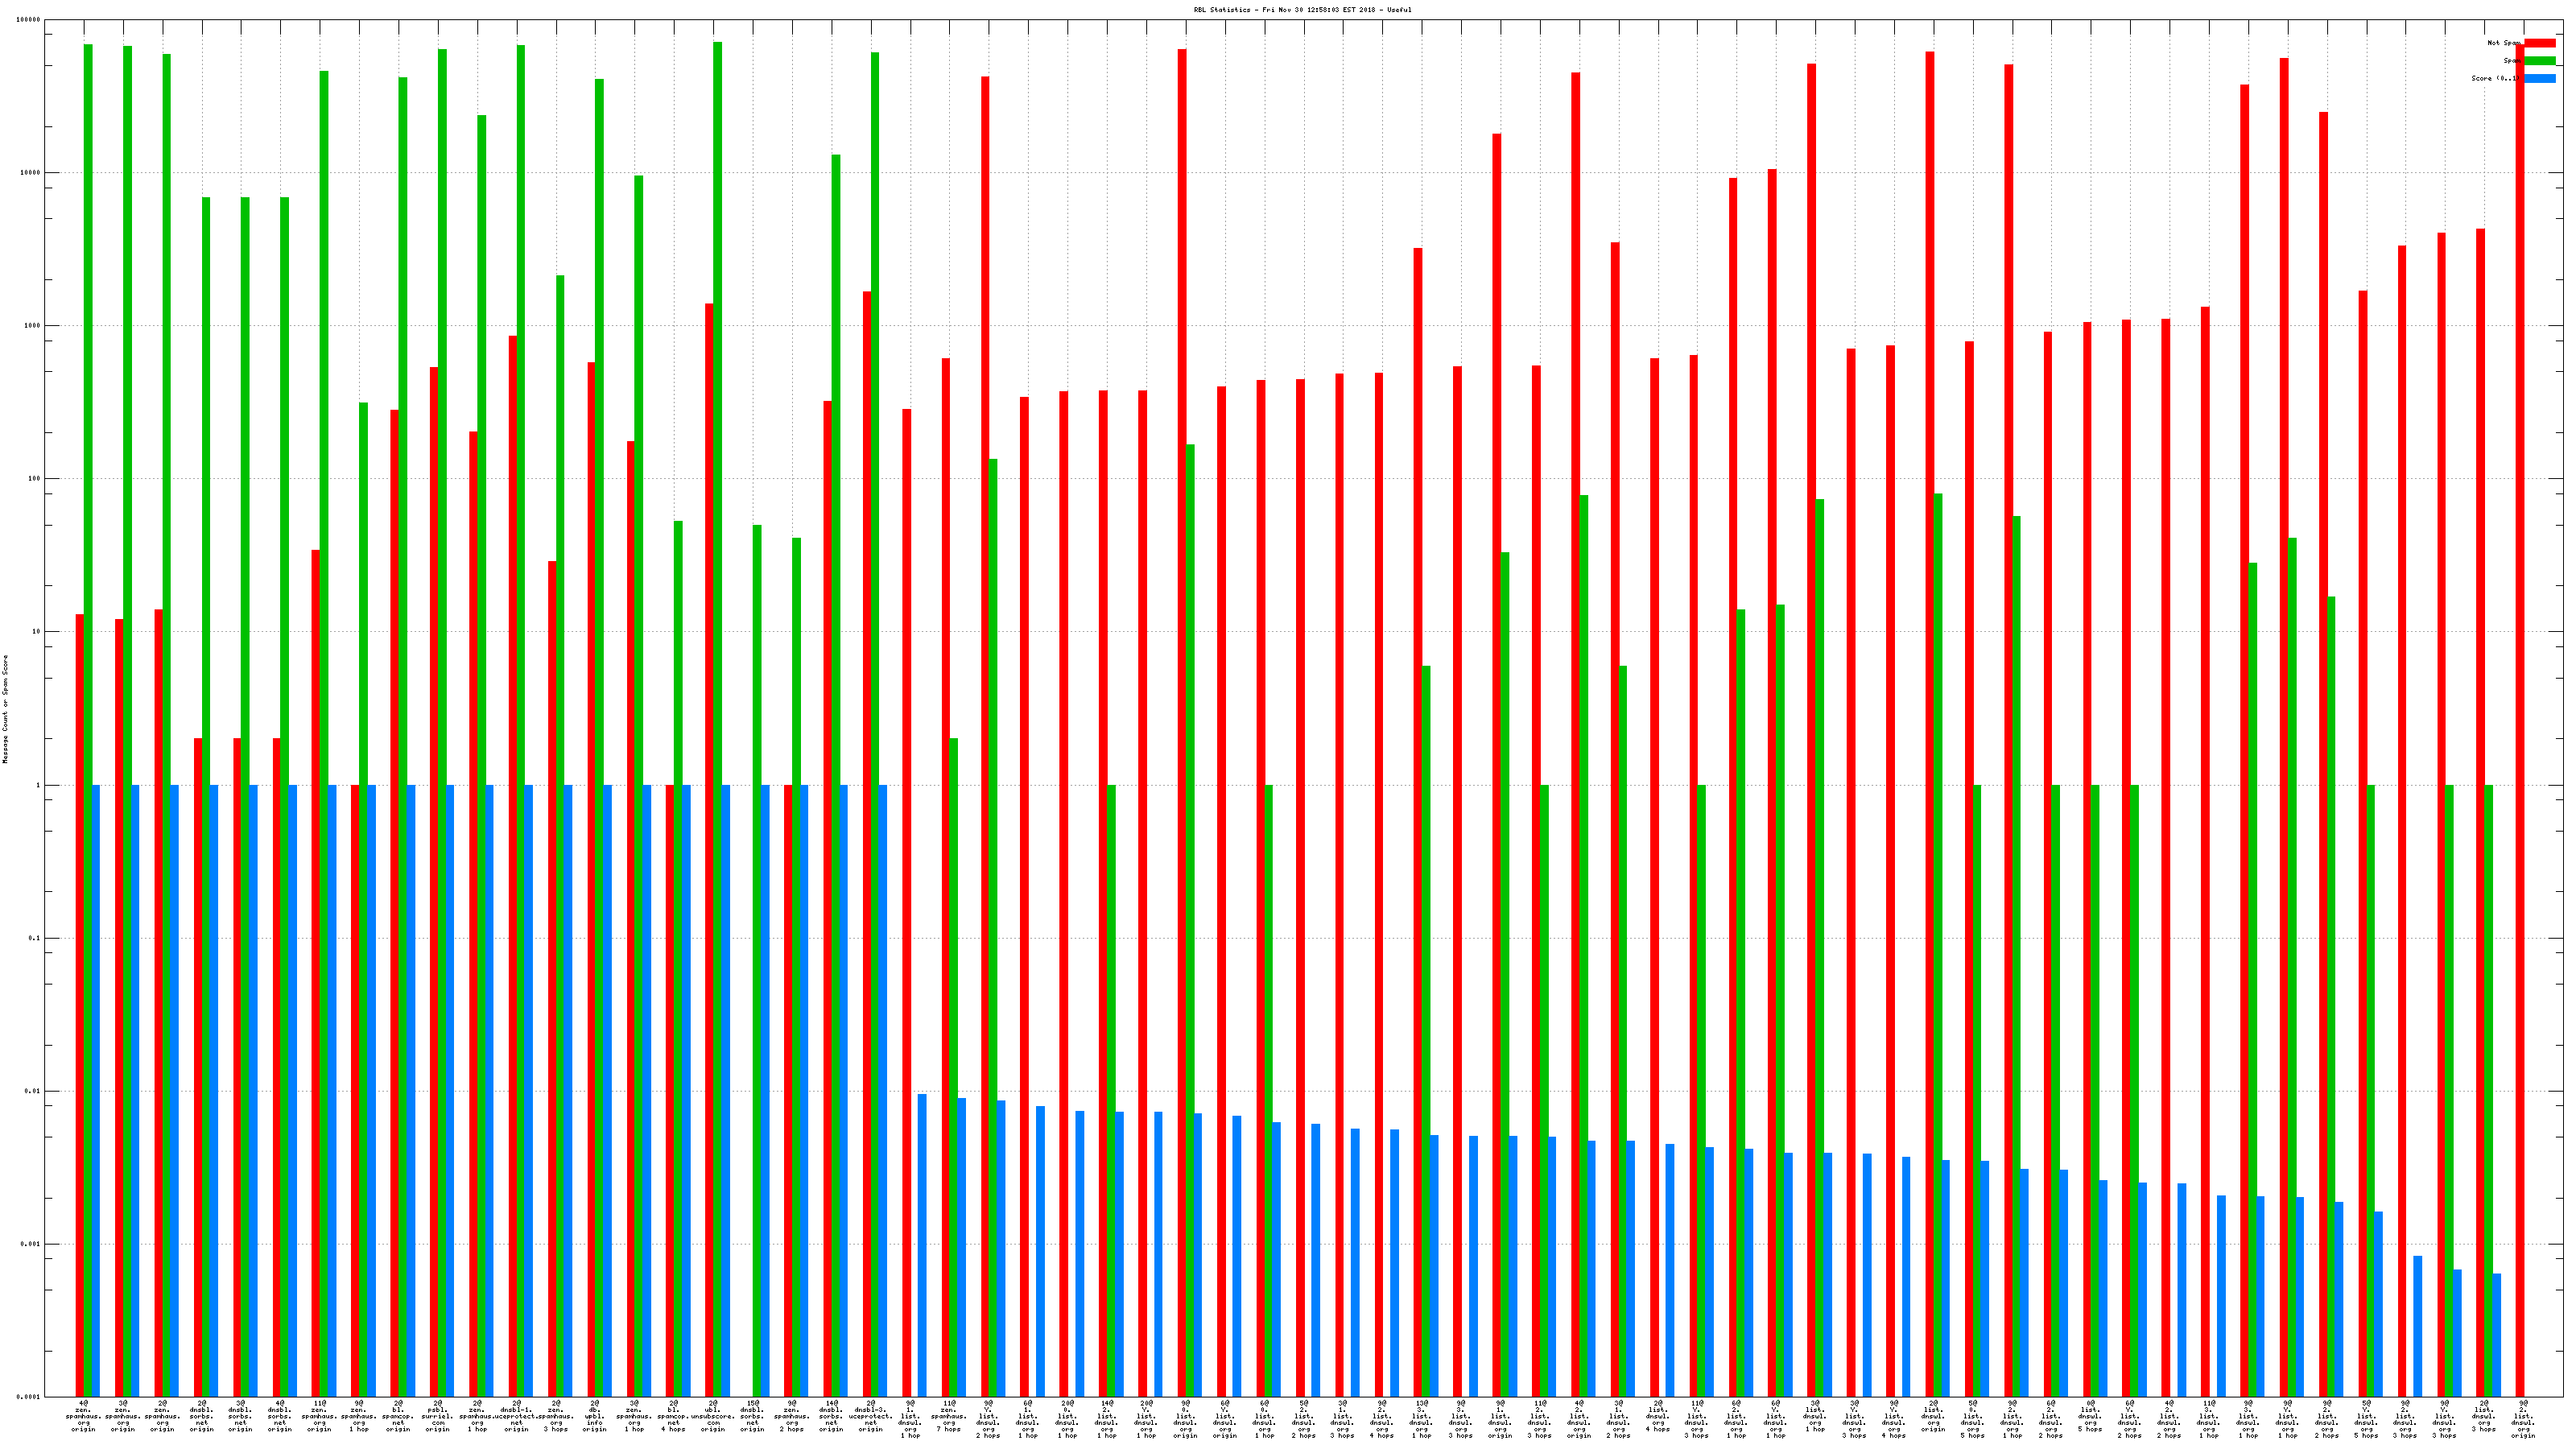Click the green Spam legend swatch
Image resolution: width=2576 pixels, height=1449 pixels.
click(2540, 61)
